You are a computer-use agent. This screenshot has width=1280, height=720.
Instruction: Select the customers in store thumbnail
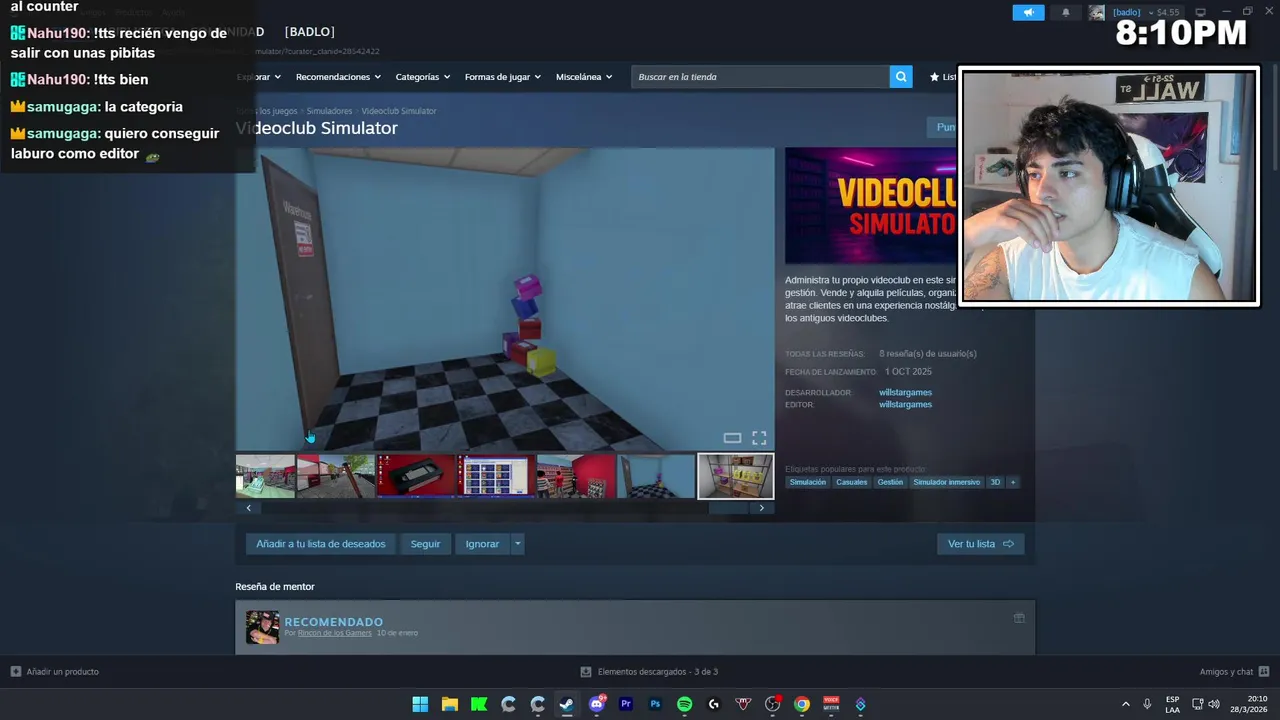pyautogui.click(x=576, y=476)
